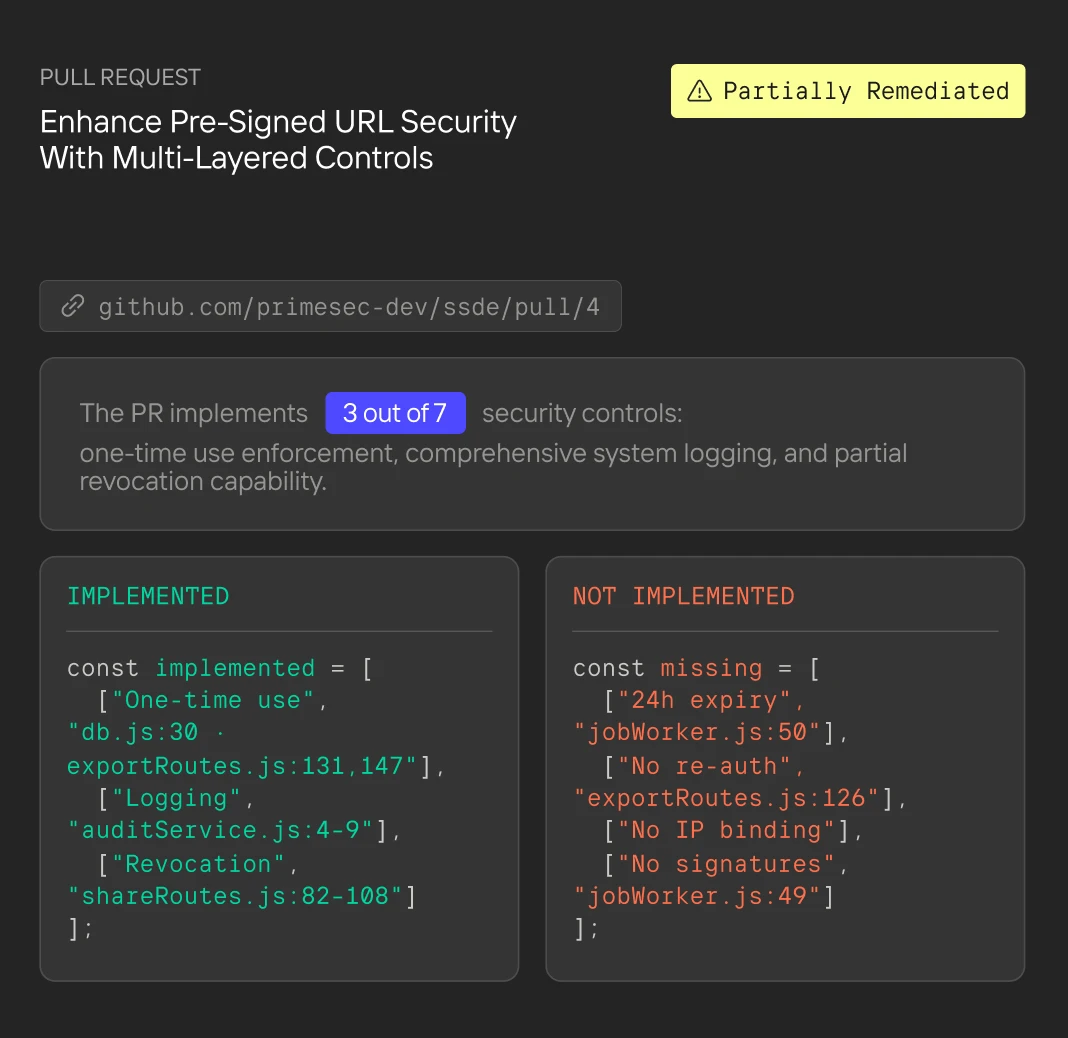1068x1038 pixels.
Task: Click the "Revocation" code entry
Action: pyautogui.click(x=198, y=864)
